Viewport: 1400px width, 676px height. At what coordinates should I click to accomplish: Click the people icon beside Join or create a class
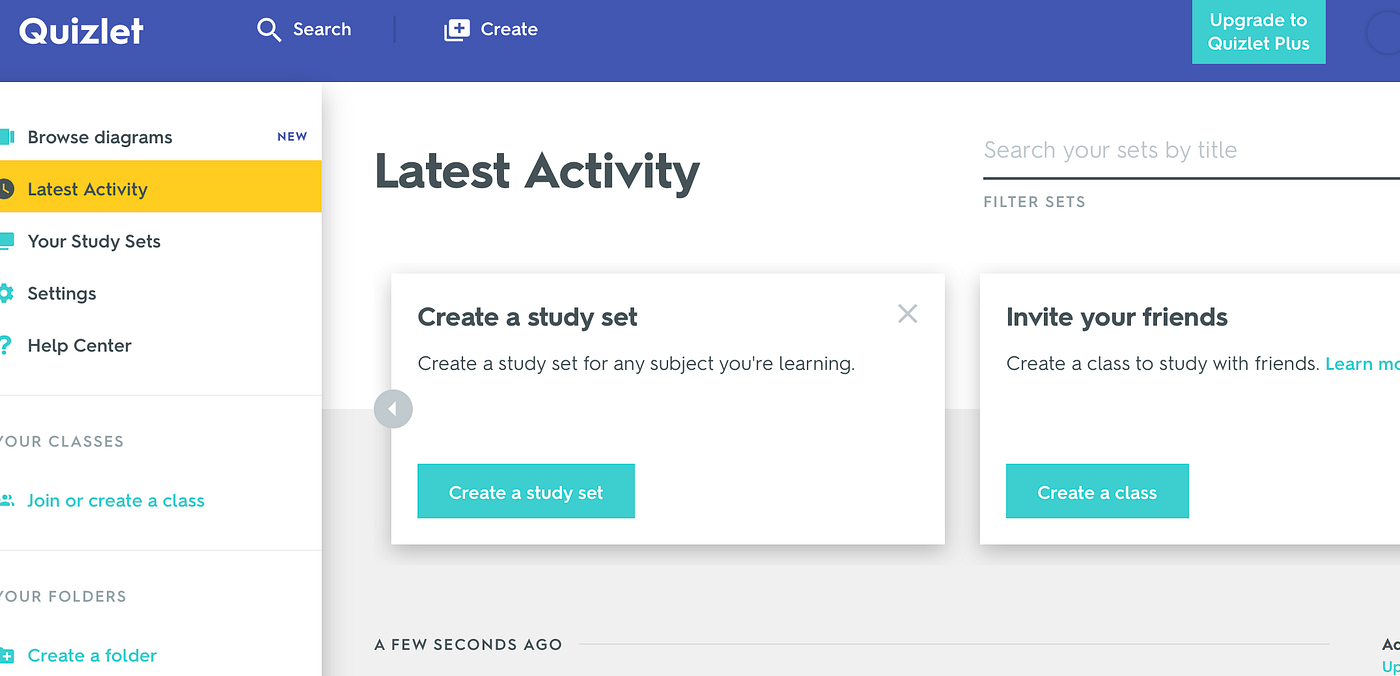tap(9, 500)
